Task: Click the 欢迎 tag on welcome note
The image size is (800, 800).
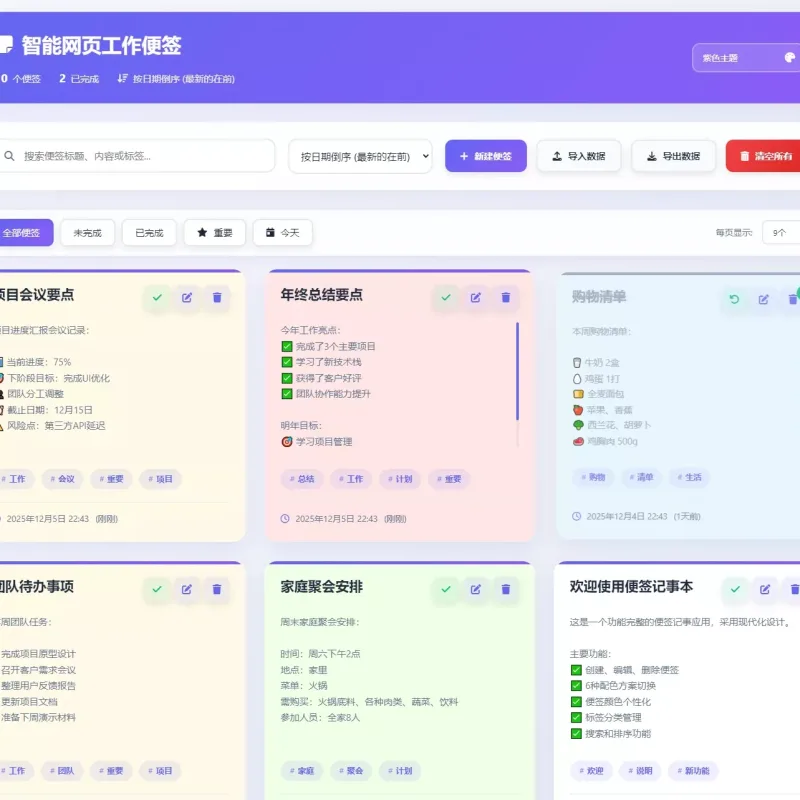Action: pyautogui.click(x=591, y=771)
